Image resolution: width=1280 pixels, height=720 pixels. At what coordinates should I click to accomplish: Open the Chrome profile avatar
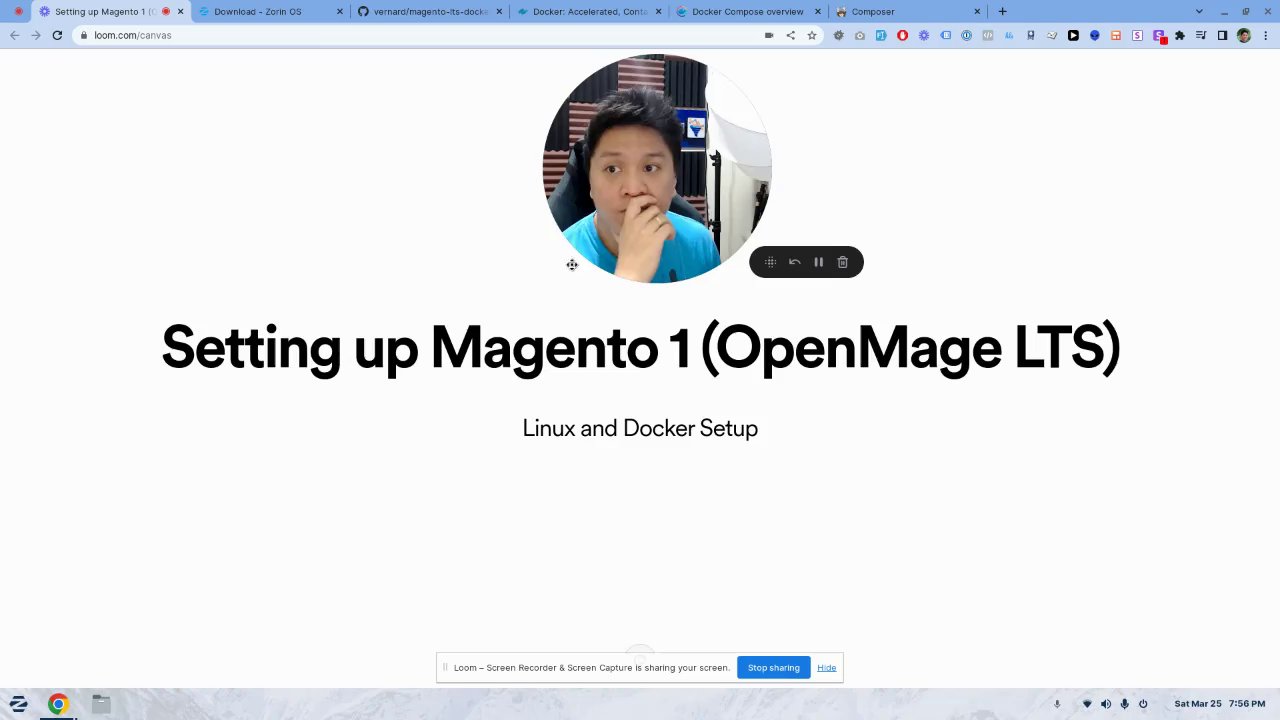coord(1243,35)
